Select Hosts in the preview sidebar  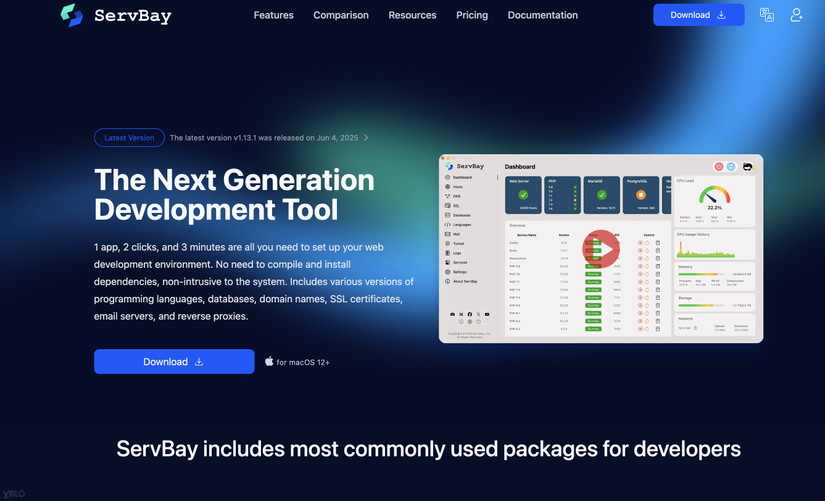(x=454, y=187)
